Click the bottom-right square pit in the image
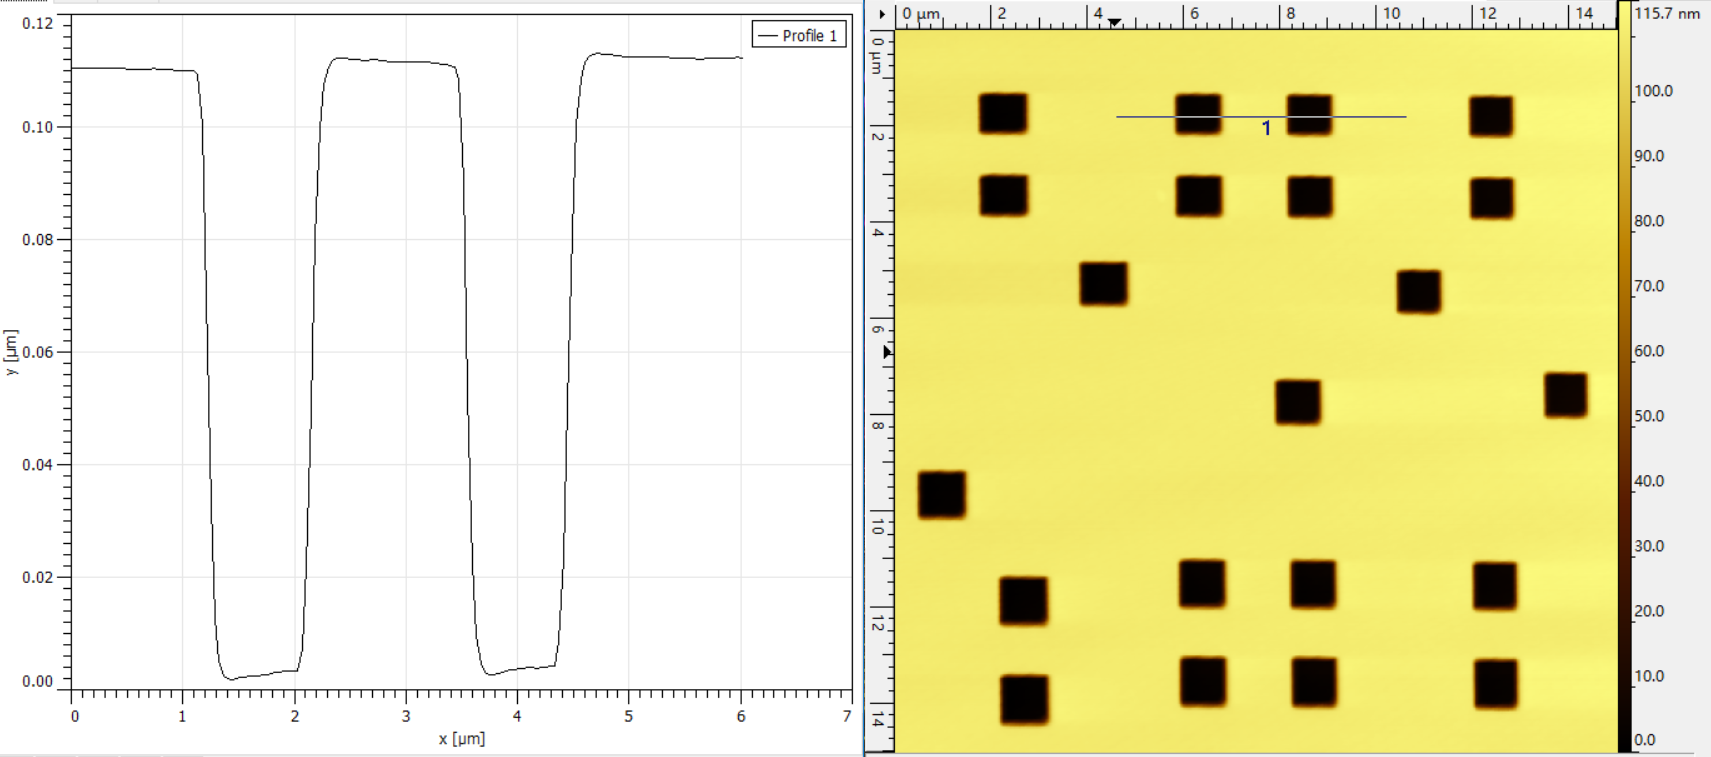The image size is (1711, 757). (x=1495, y=684)
